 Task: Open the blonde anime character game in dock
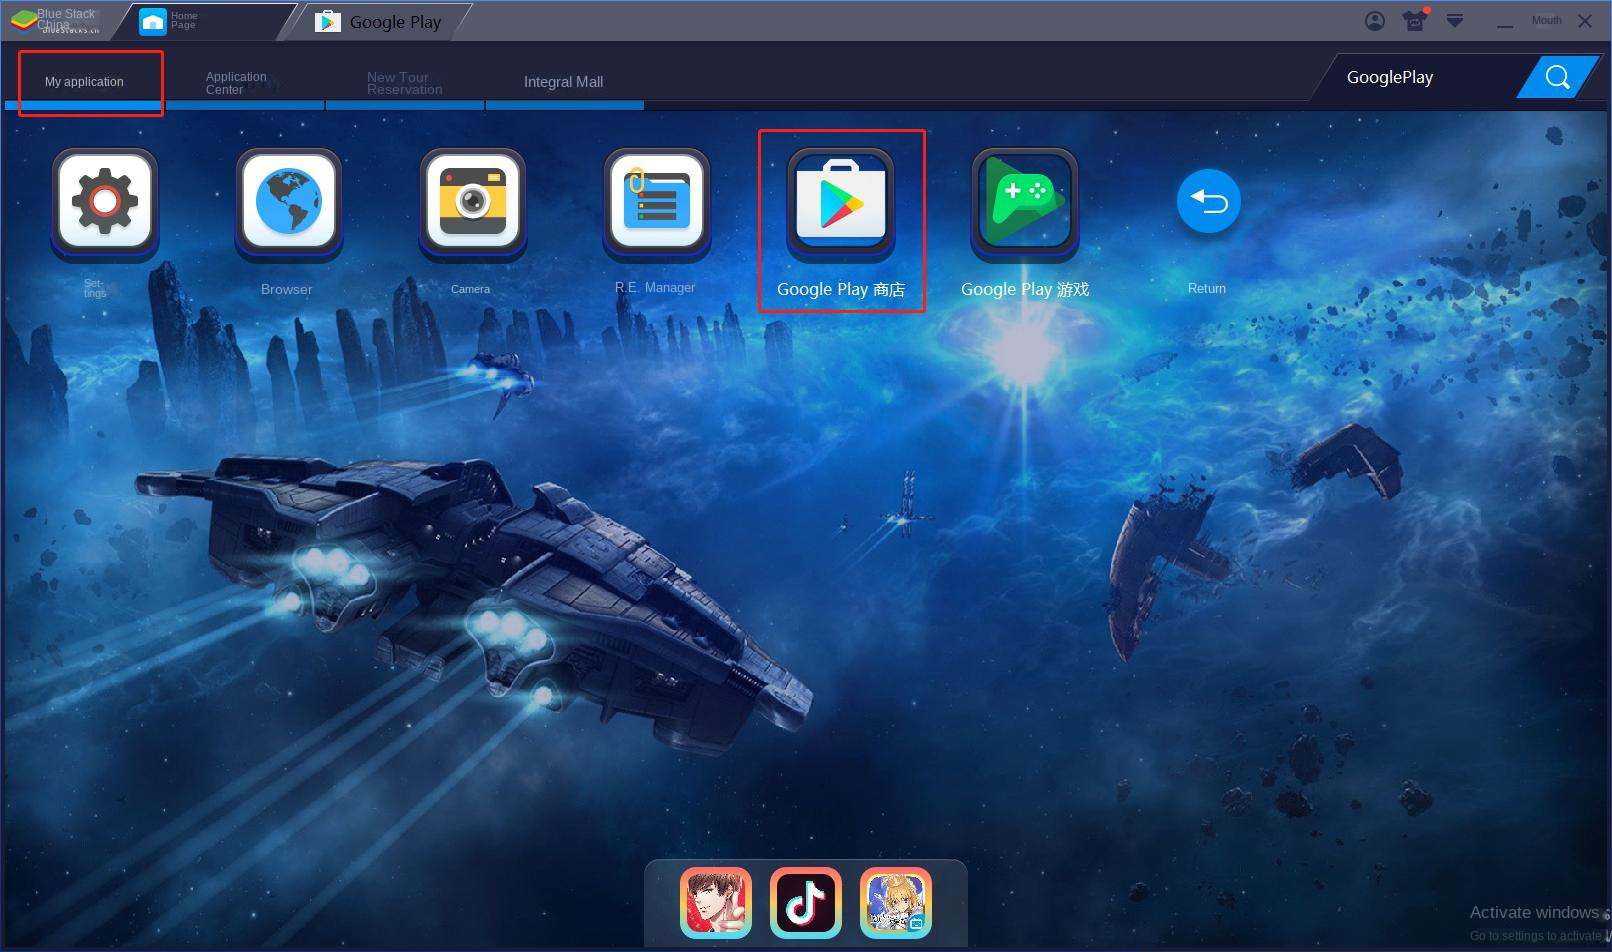point(896,903)
